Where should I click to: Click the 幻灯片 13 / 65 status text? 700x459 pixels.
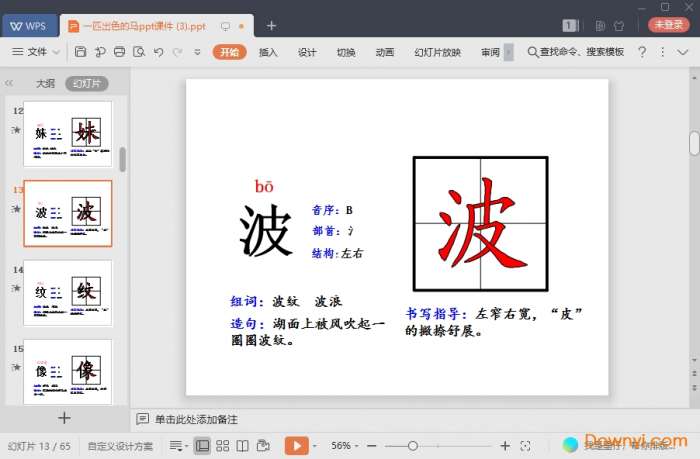pyautogui.click(x=39, y=446)
